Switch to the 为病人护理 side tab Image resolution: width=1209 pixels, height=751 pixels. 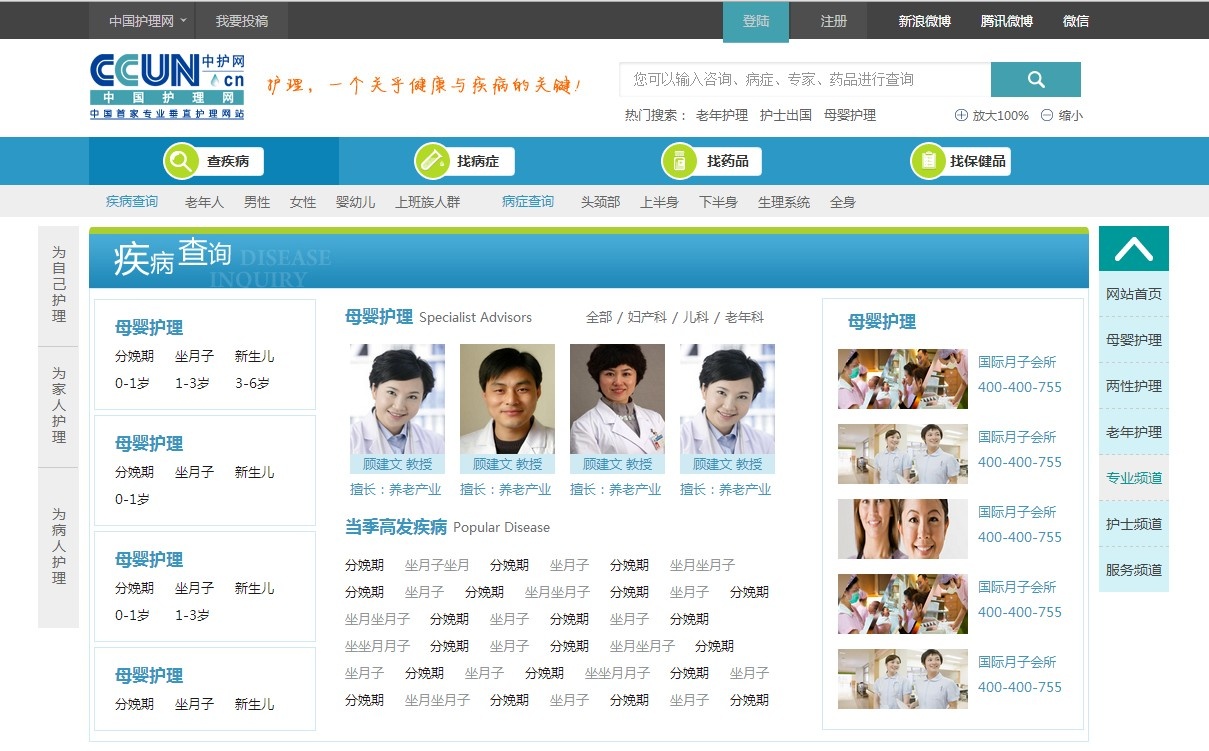(58, 547)
